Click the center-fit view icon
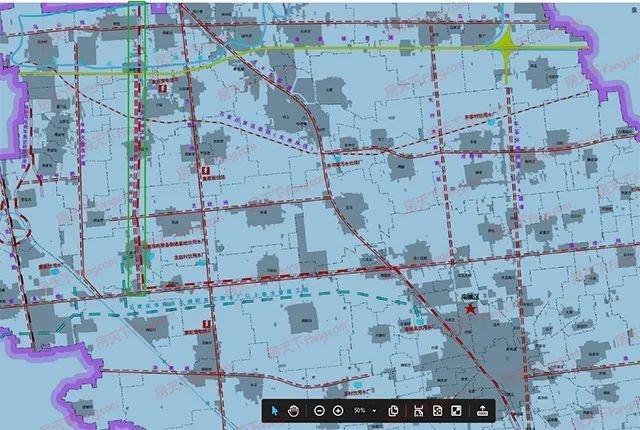The width and height of the screenshot is (640, 430). pyautogui.click(x=437, y=411)
